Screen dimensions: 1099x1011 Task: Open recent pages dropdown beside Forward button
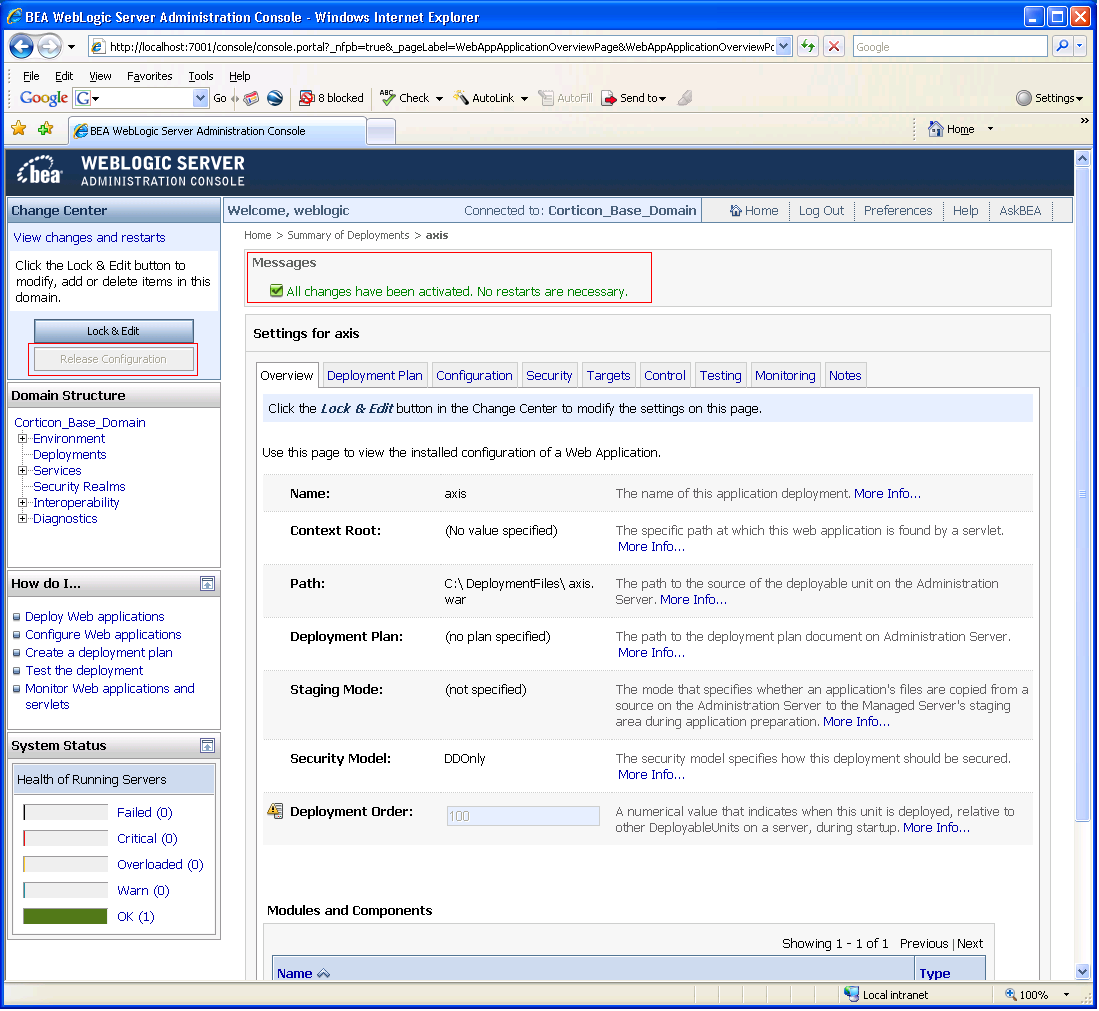(71, 47)
